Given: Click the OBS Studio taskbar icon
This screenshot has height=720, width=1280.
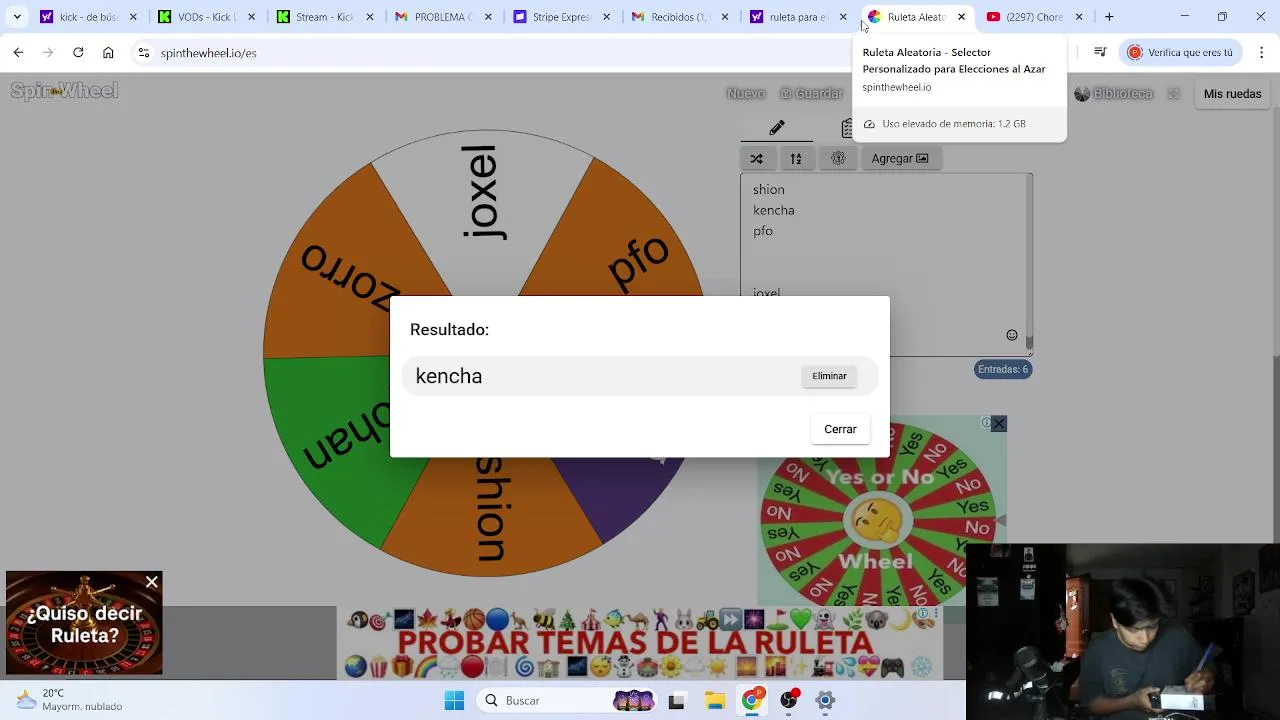Looking at the screenshot, I should pos(790,700).
